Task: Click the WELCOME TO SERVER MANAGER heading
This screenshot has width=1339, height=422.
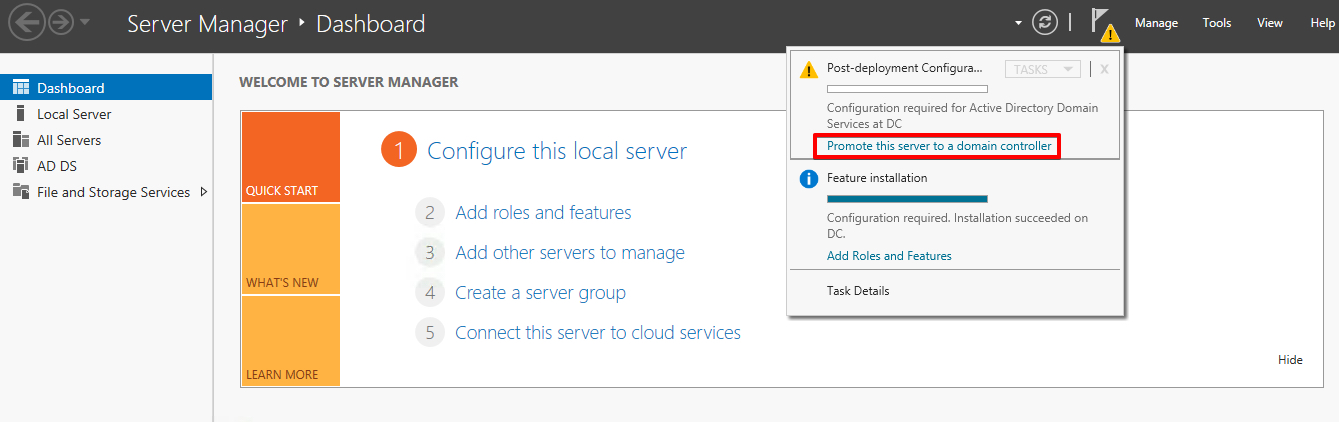Action: point(349,82)
